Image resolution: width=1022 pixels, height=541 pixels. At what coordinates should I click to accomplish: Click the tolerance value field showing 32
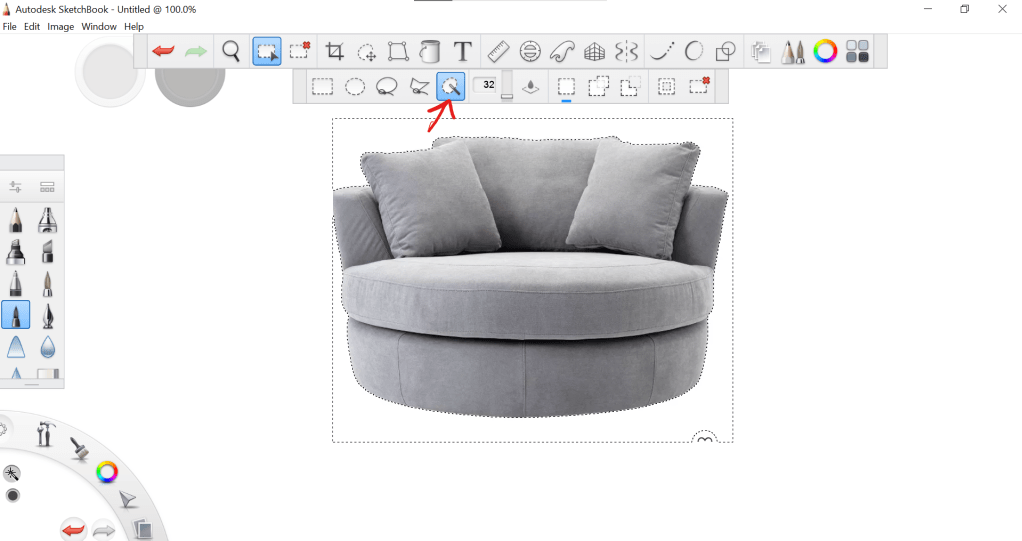(x=488, y=85)
